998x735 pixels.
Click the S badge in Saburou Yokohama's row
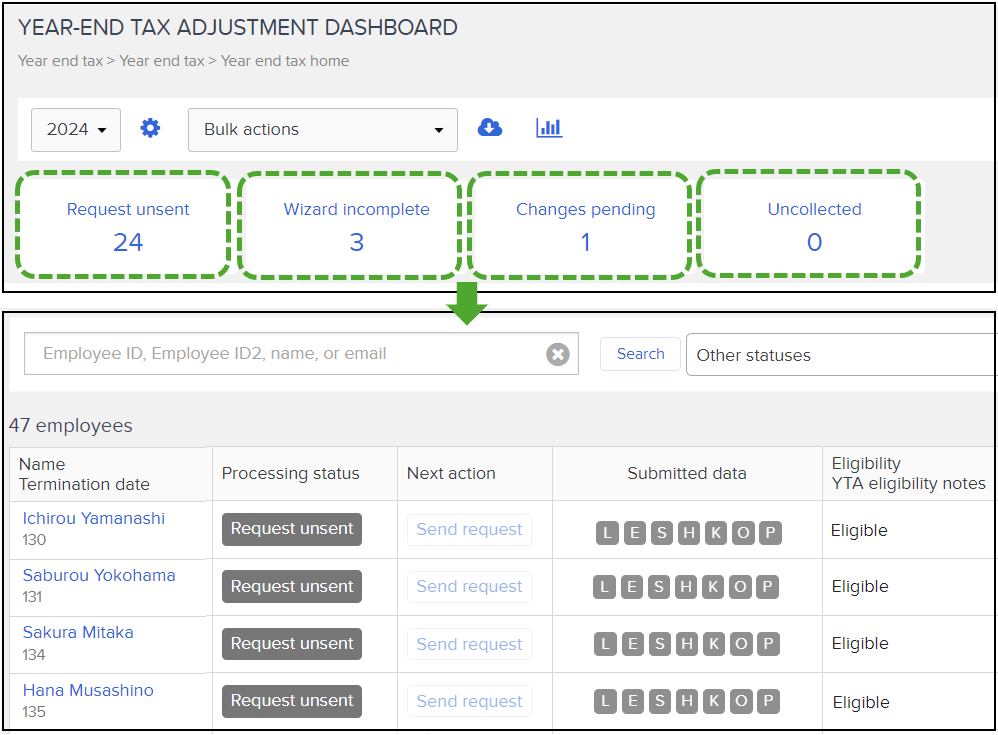(659, 587)
